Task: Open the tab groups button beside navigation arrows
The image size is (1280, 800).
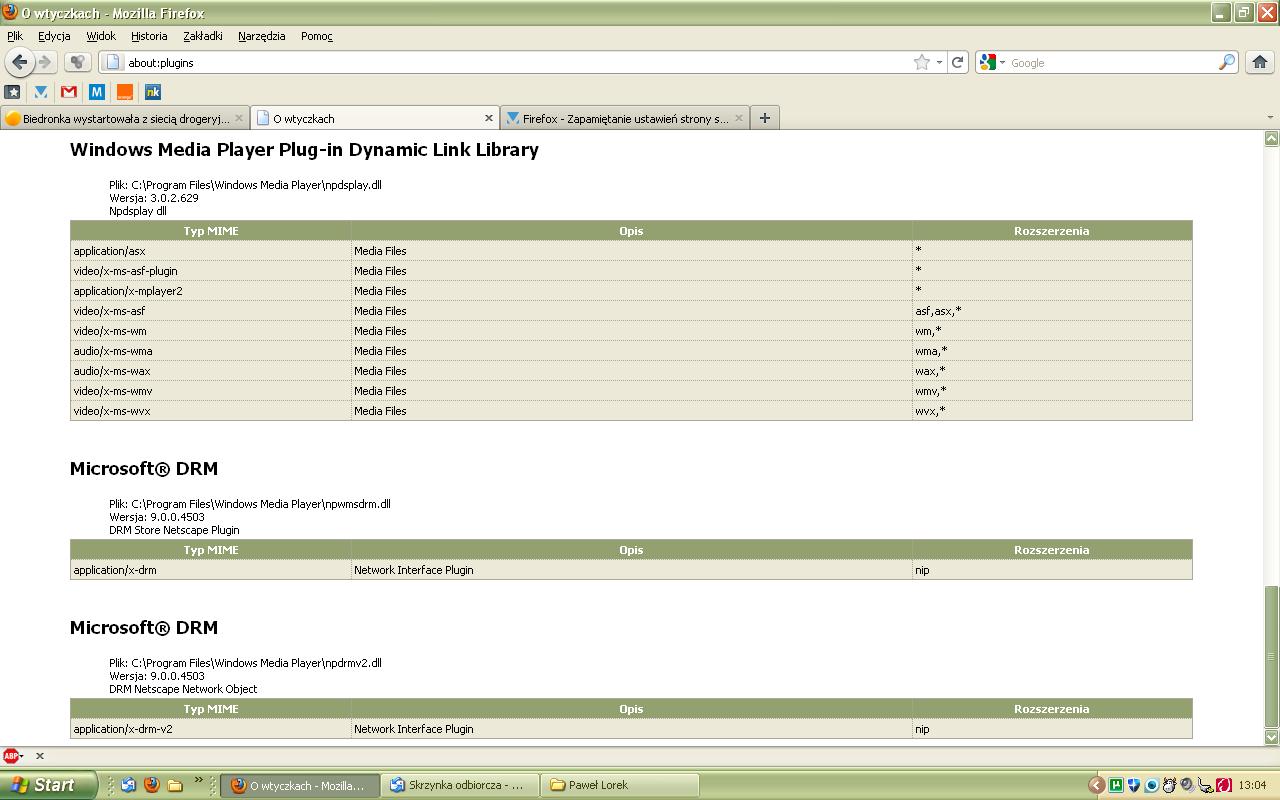Action: coord(77,62)
